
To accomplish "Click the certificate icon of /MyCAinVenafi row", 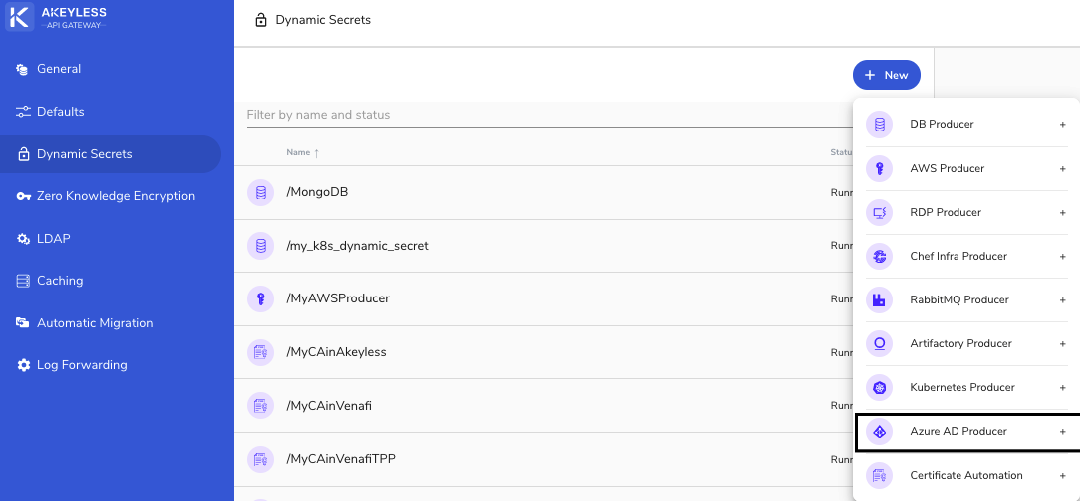I will pyautogui.click(x=260, y=406).
